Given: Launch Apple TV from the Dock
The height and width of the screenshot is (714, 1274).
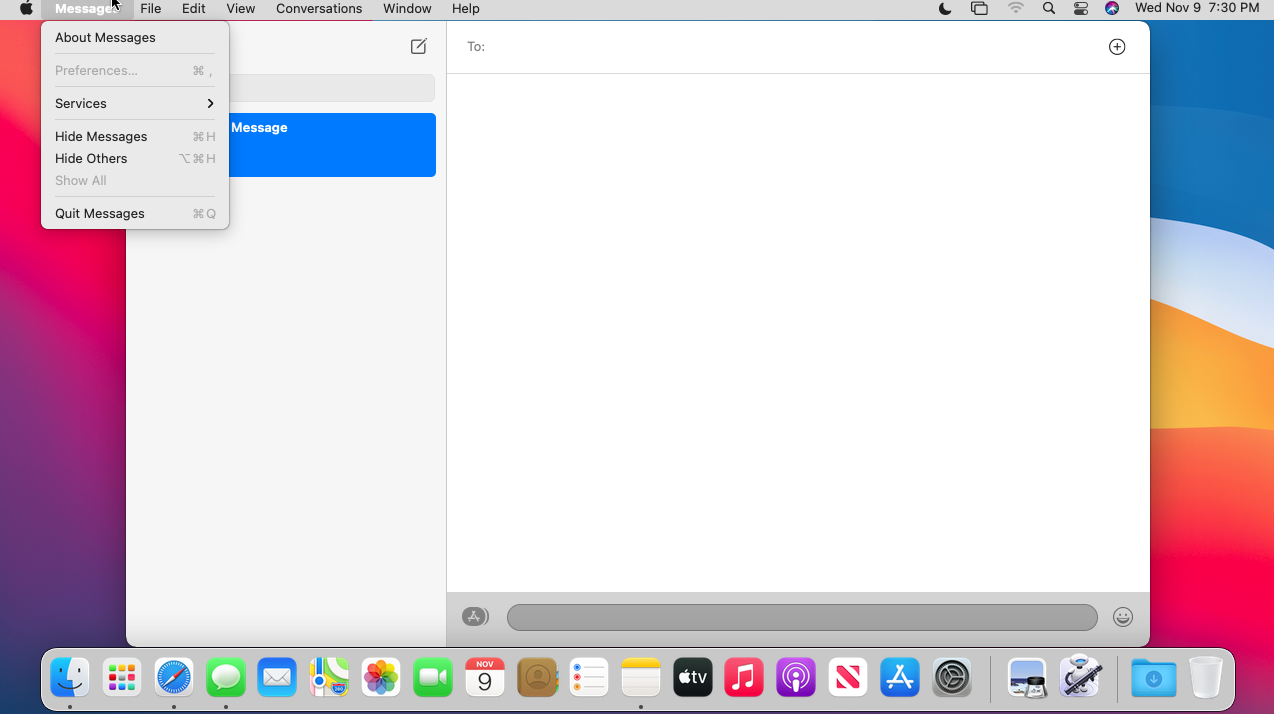Looking at the screenshot, I should 693,678.
